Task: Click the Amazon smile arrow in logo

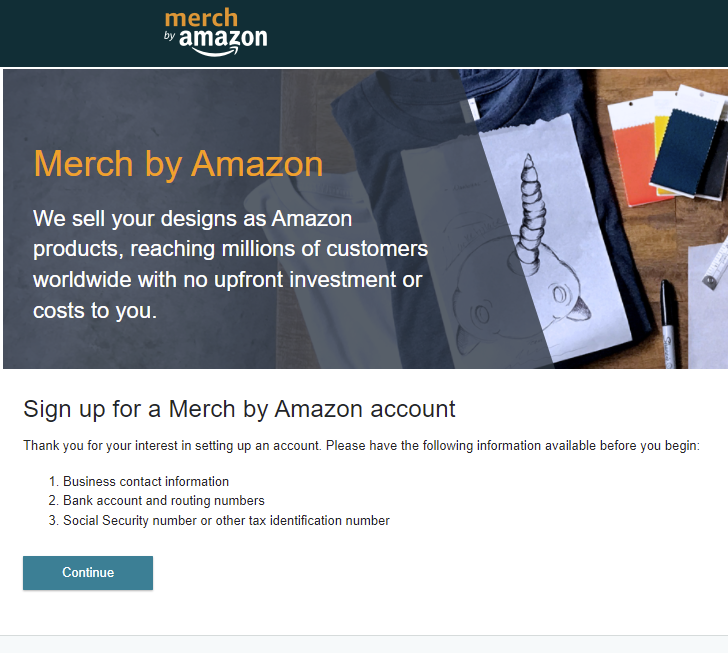Action: (216, 51)
